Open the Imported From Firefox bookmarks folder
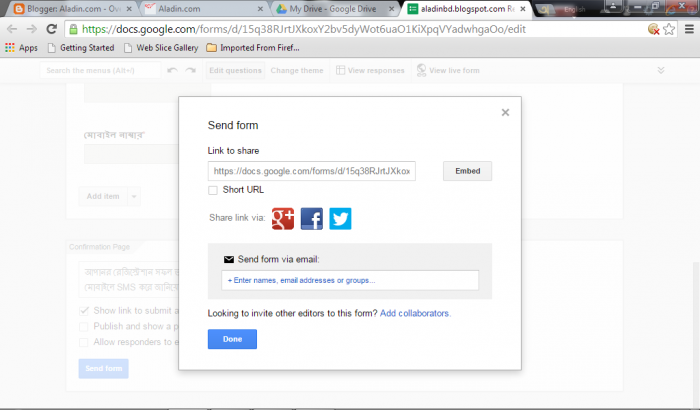The height and width of the screenshot is (410, 700). click(253, 48)
